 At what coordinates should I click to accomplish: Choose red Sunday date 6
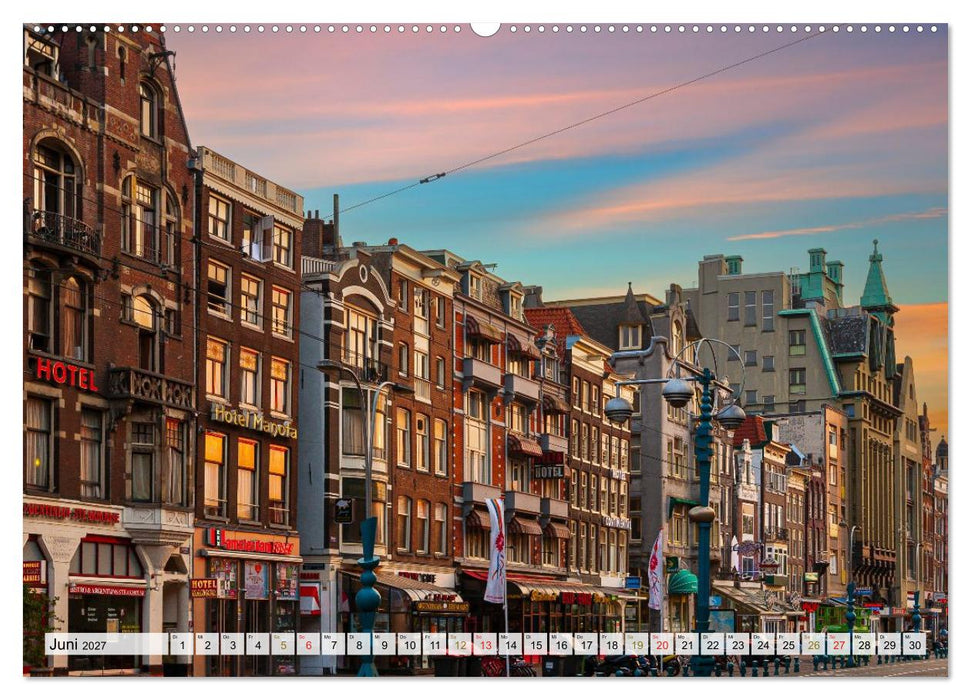[x=308, y=644]
